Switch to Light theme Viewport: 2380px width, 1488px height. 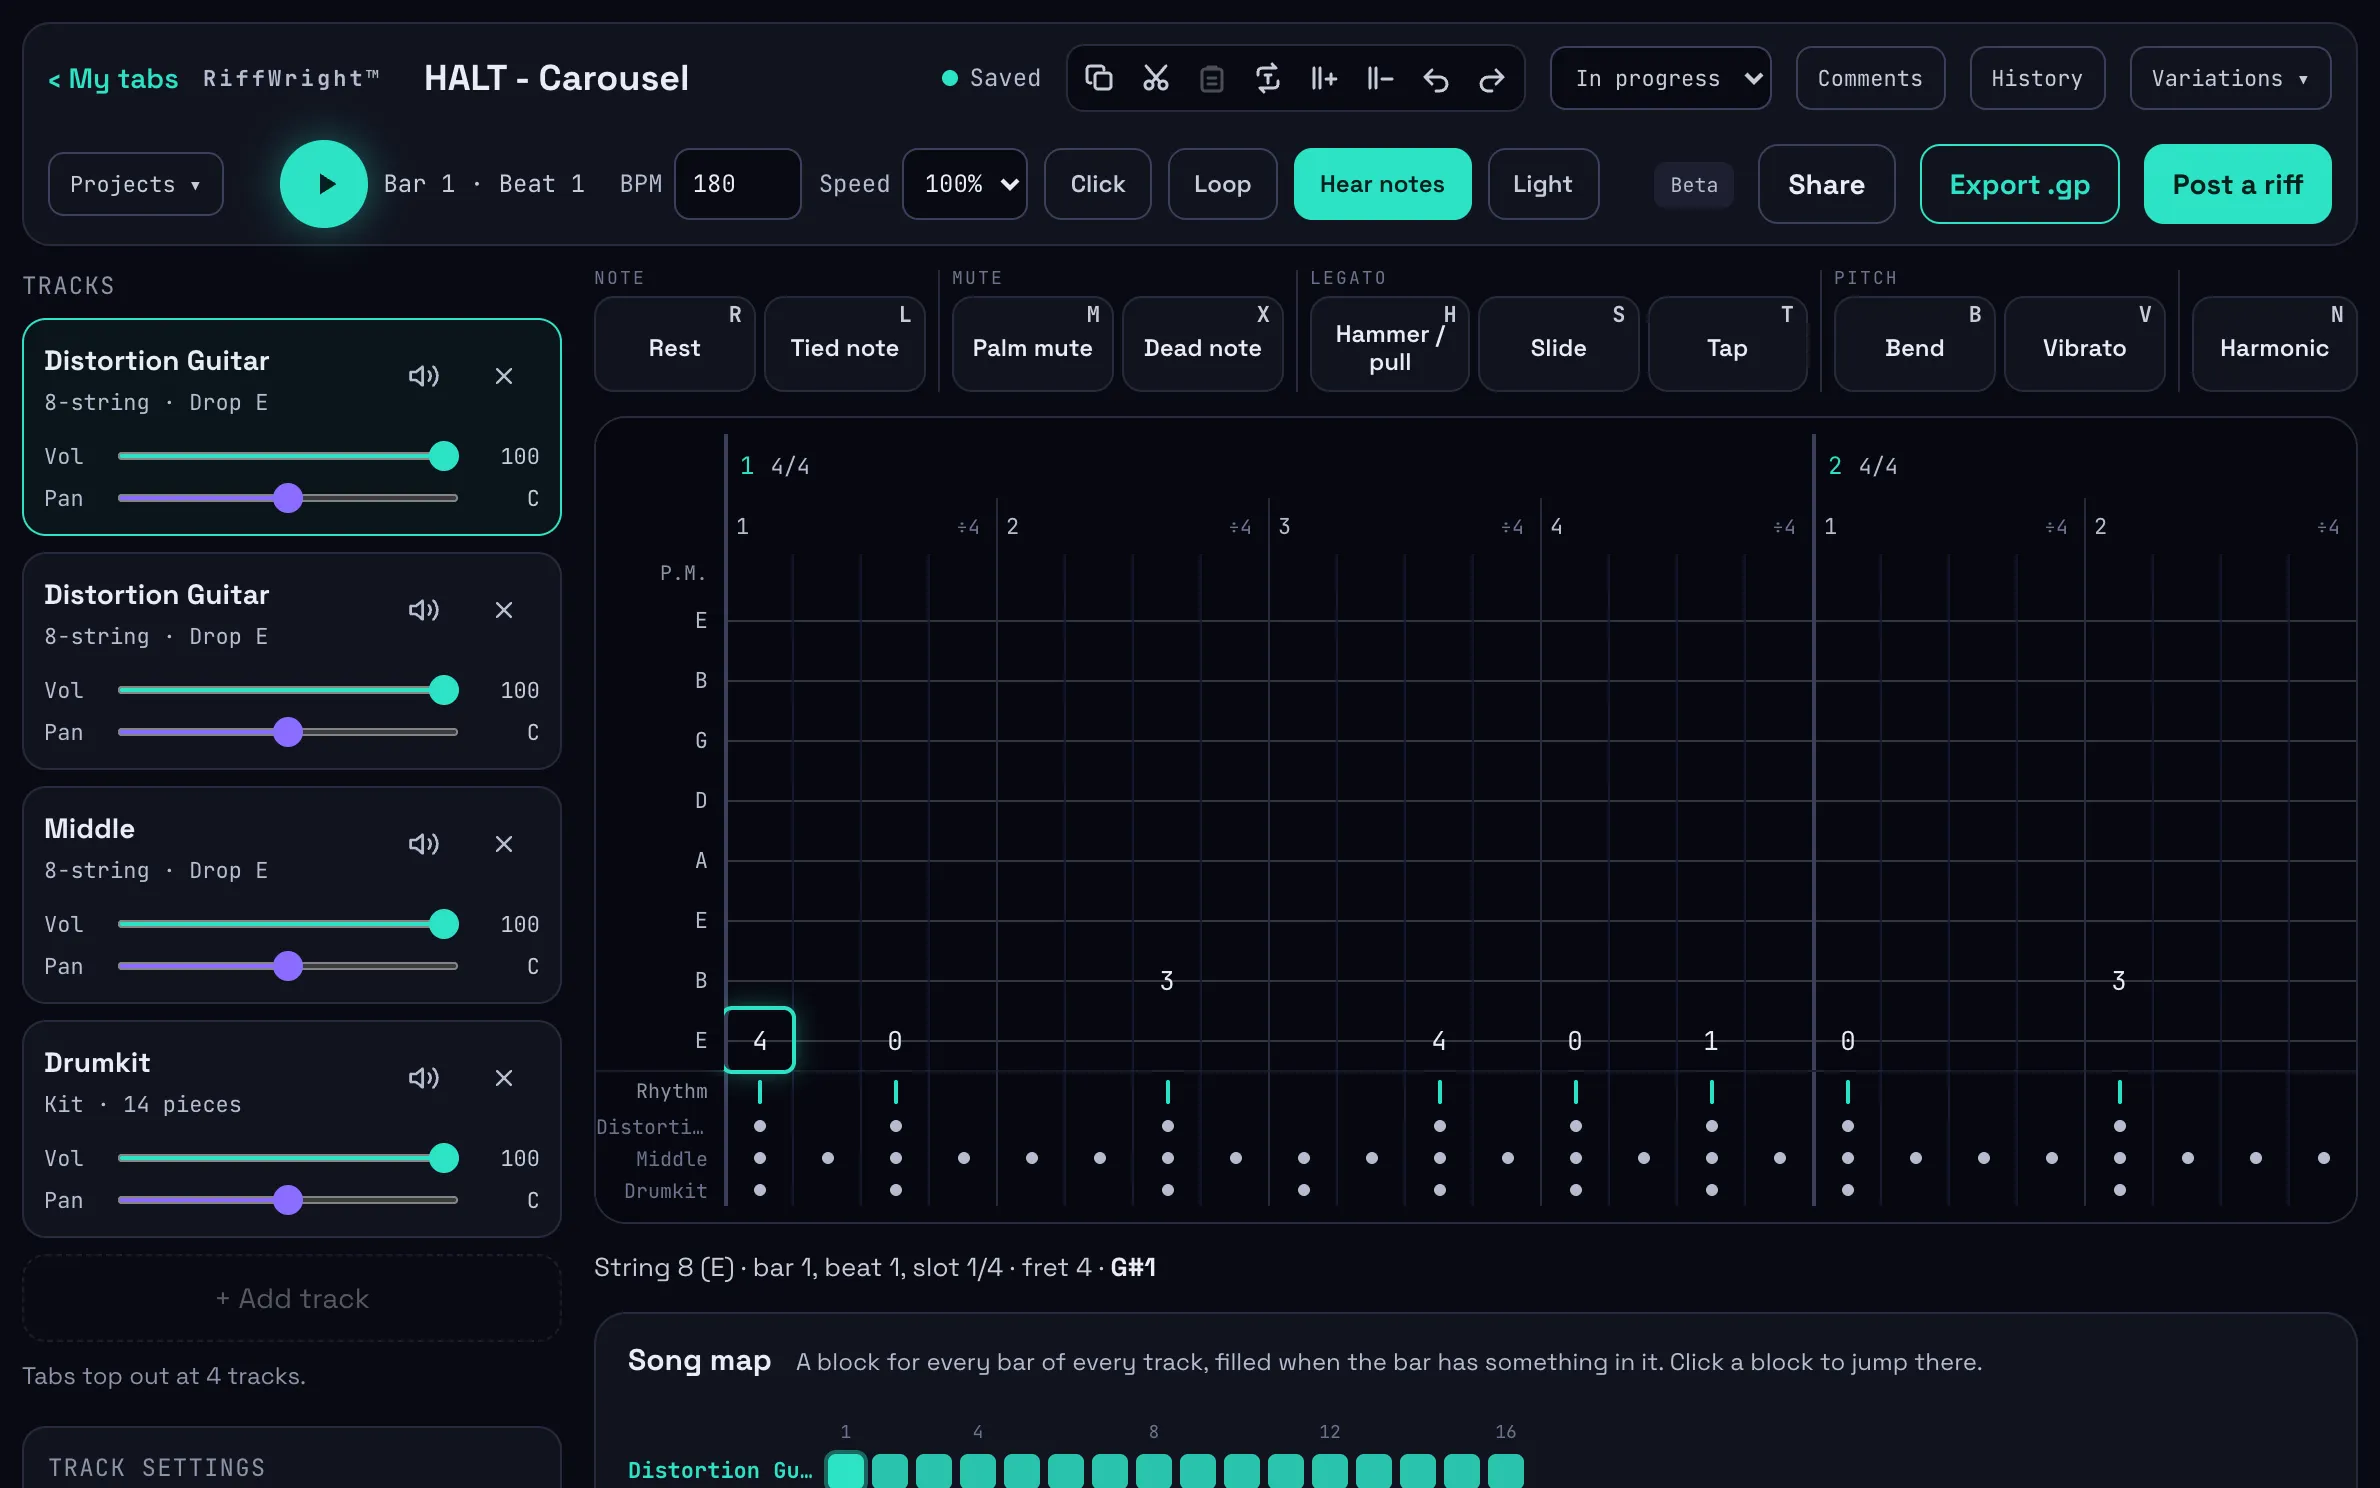(x=1543, y=184)
